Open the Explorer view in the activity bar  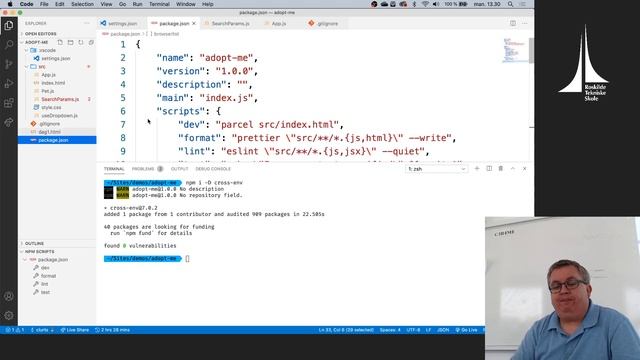tap(9, 25)
